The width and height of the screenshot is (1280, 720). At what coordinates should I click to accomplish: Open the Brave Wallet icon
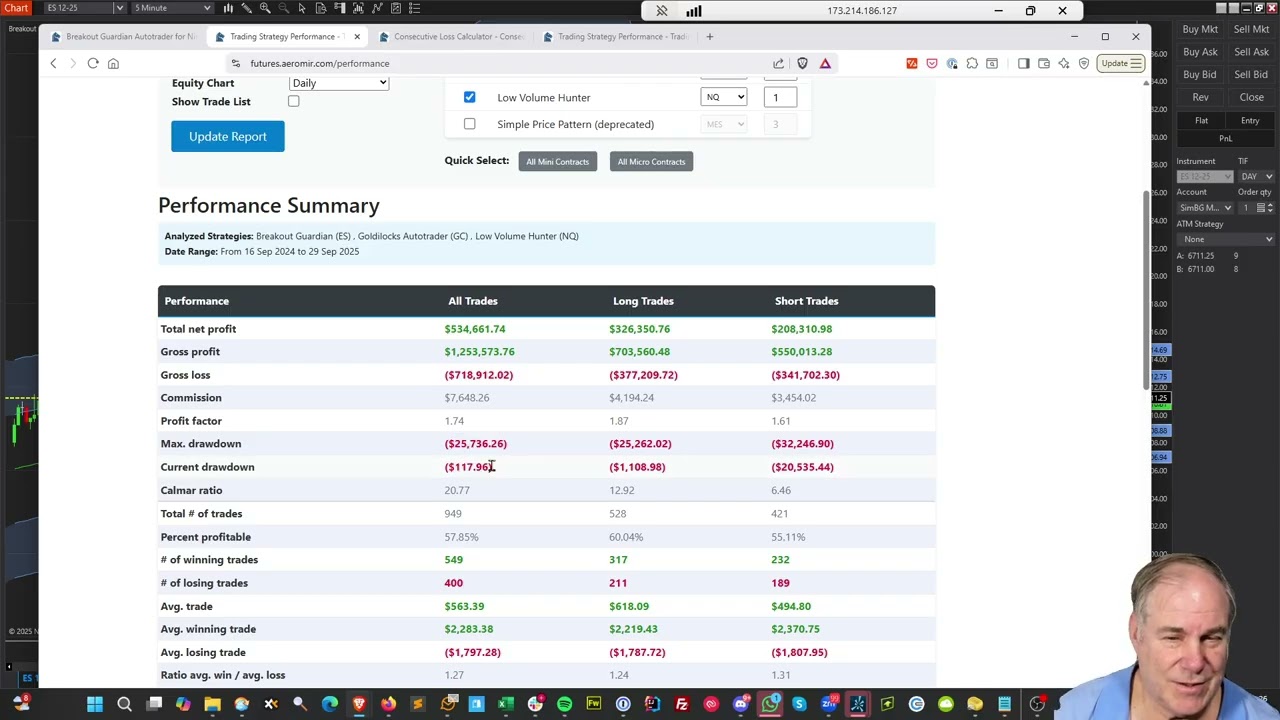pyautogui.click(x=1043, y=63)
